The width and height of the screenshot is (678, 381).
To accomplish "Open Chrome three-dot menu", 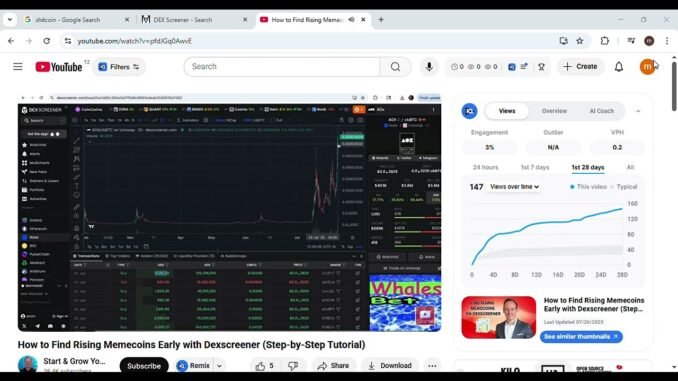I will pos(667,41).
